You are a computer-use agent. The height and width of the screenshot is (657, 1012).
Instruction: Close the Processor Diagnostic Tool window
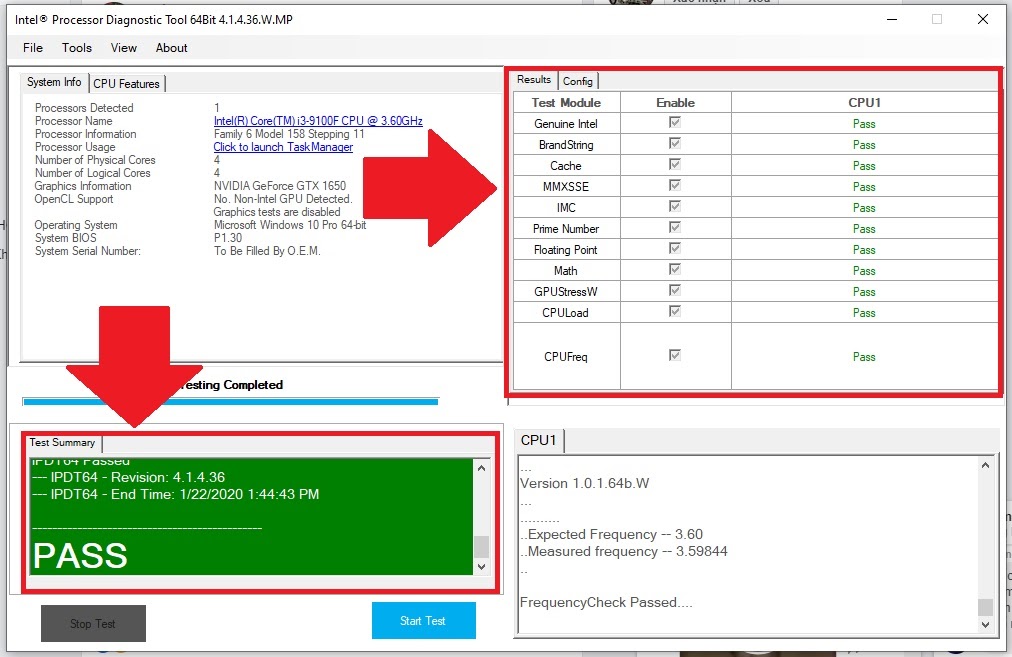pos(983,19)
